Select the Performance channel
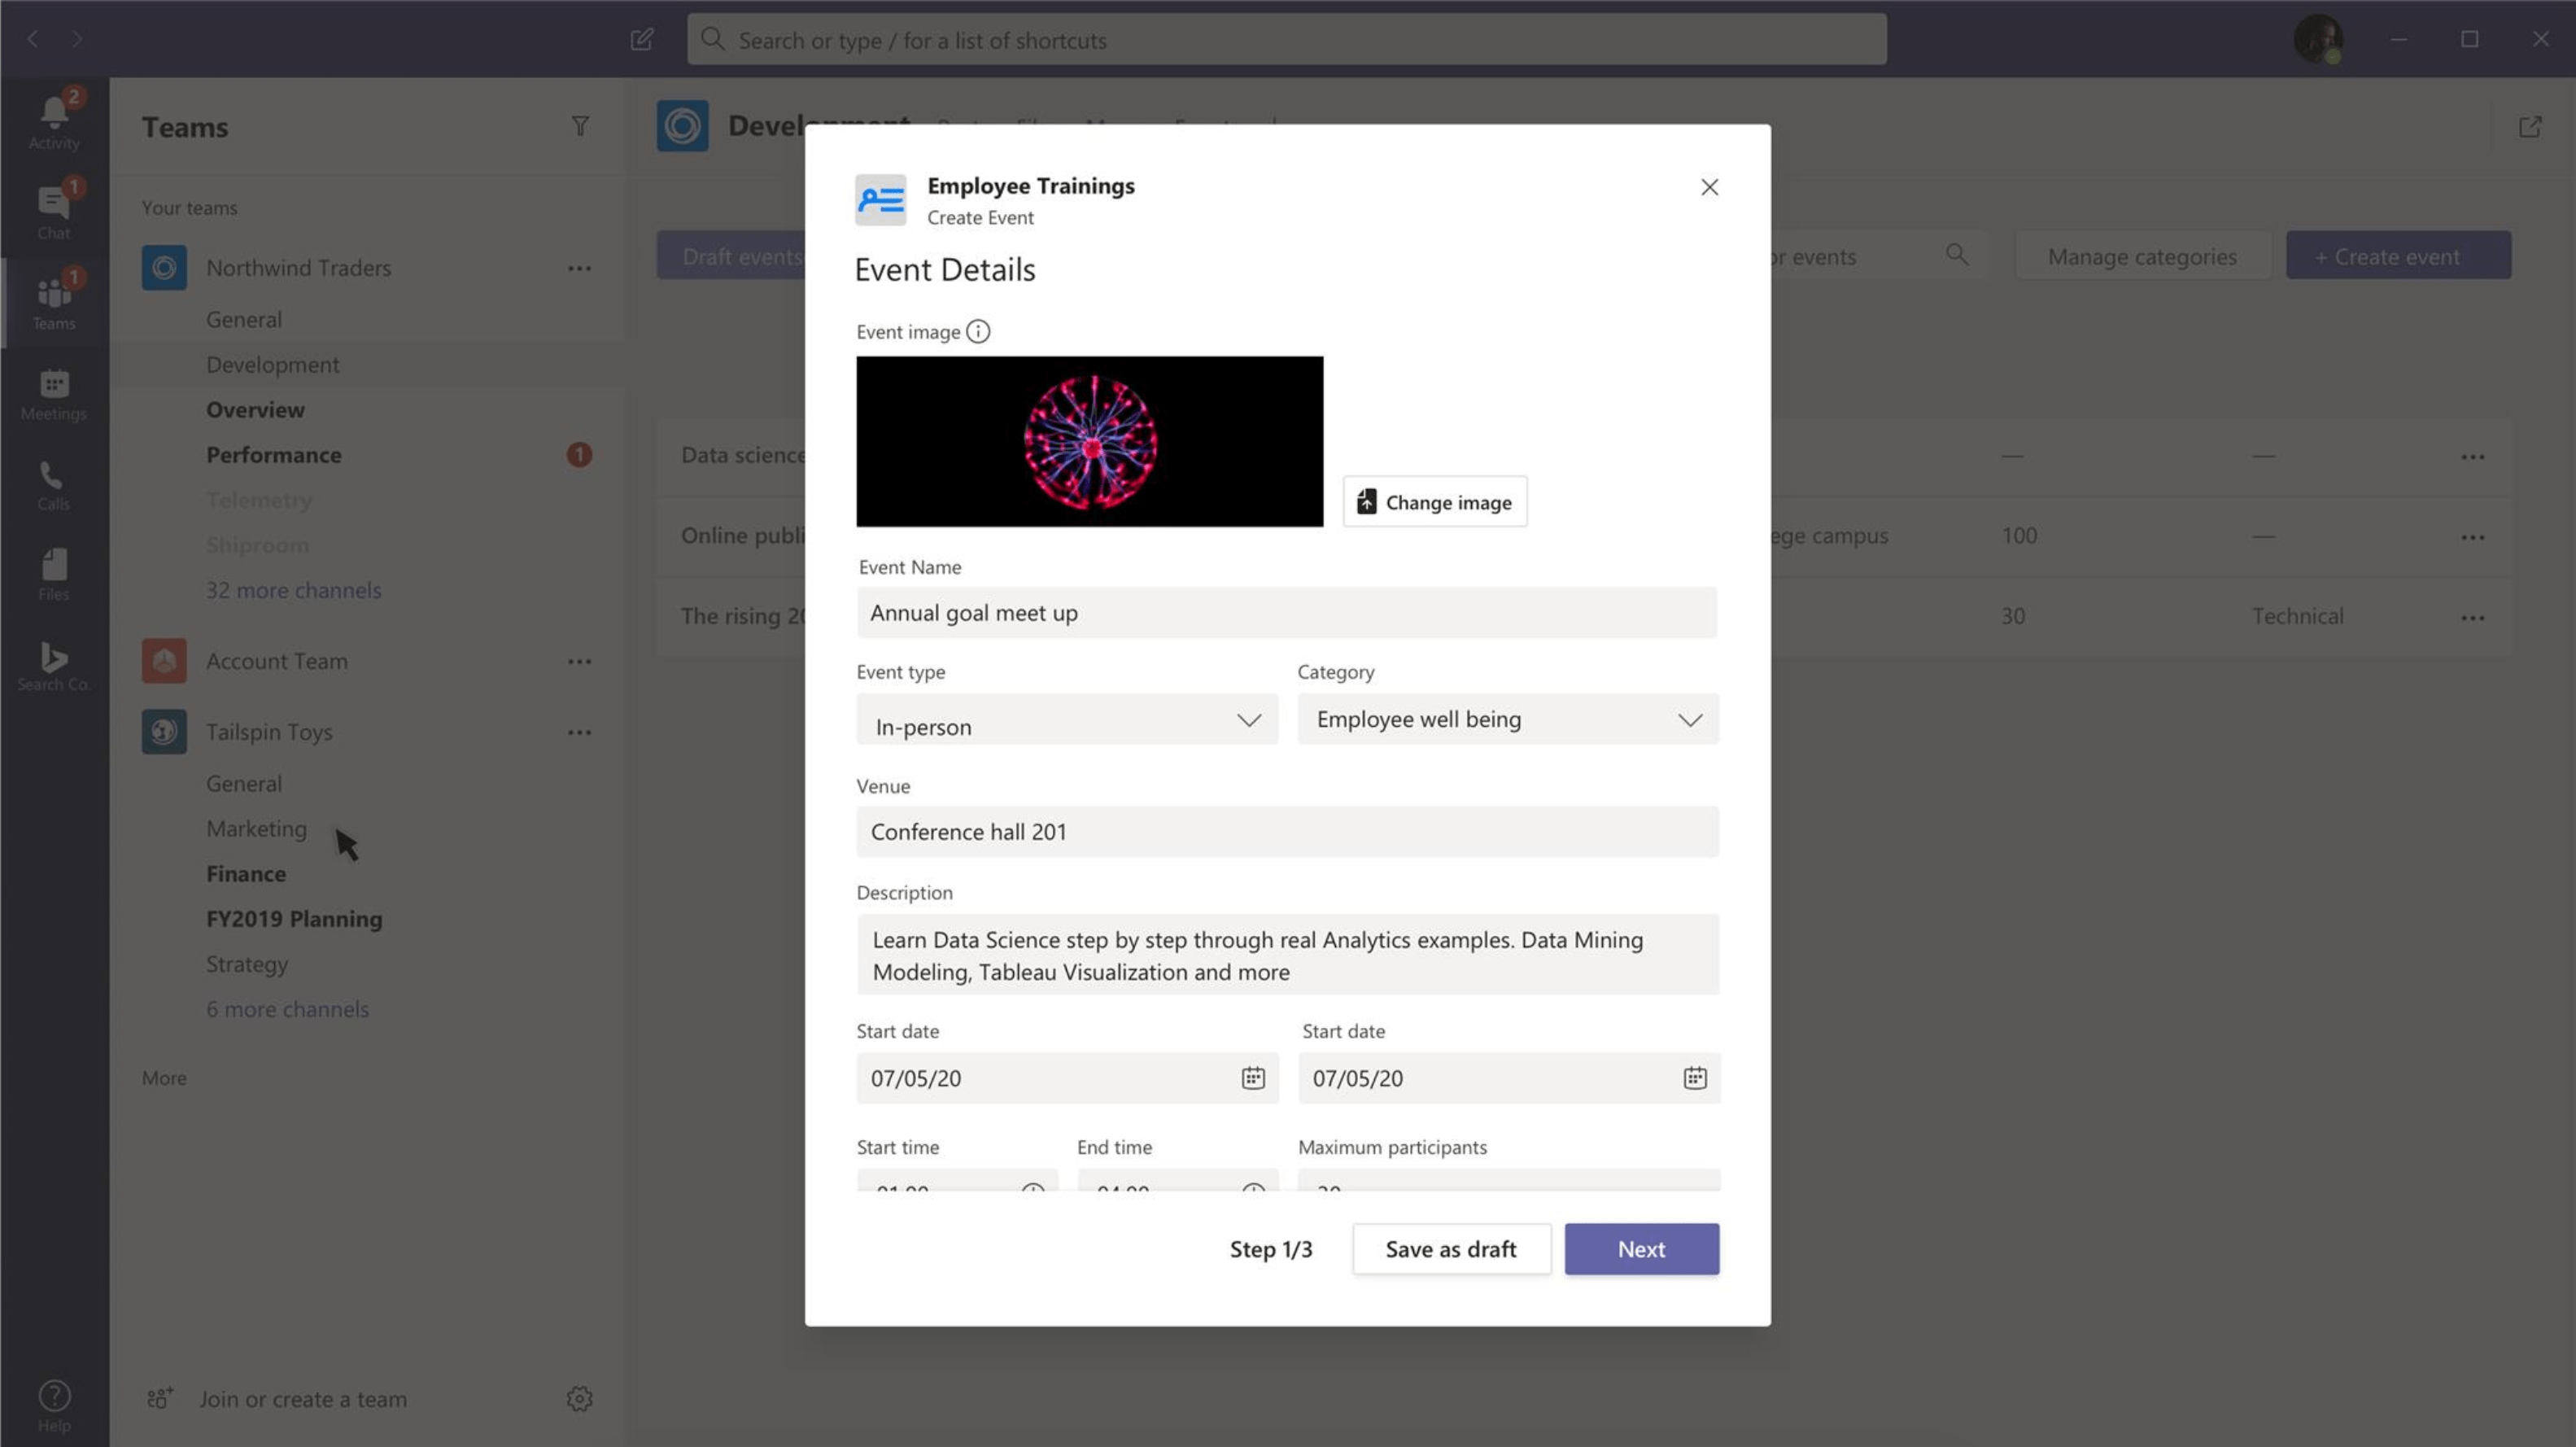 (273, 455)
